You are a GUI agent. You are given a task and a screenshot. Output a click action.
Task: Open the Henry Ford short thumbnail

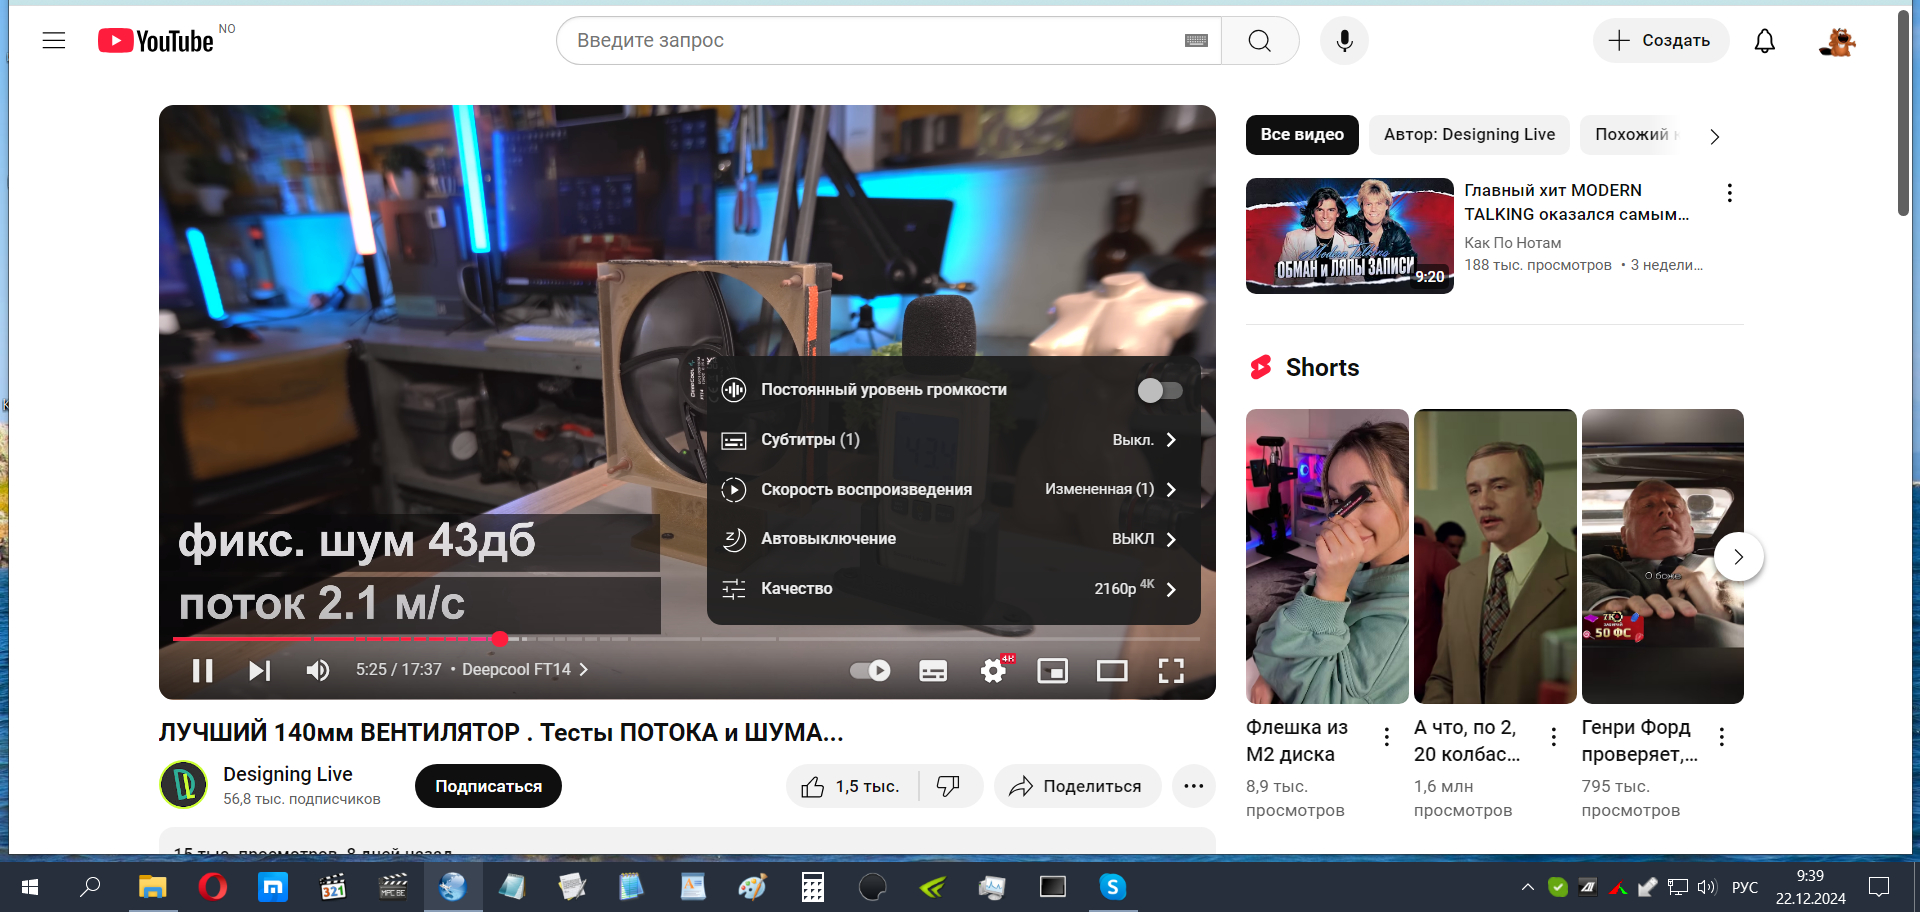coord(1662,556)
